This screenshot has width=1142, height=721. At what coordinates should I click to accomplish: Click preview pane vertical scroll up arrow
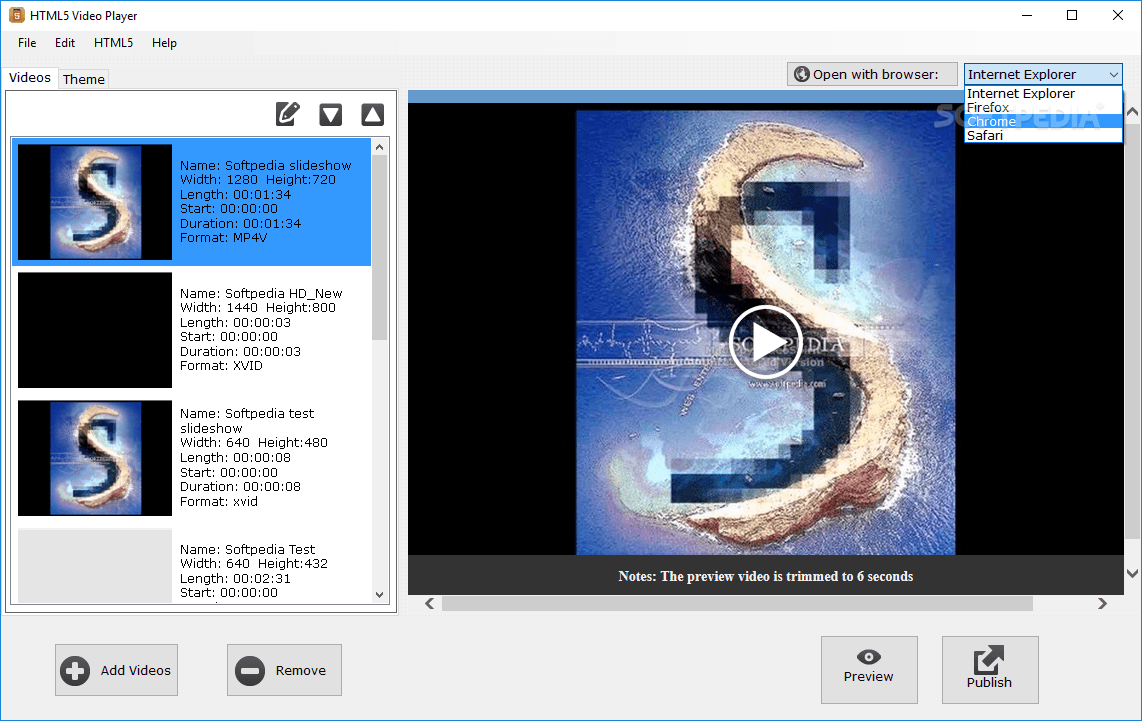tap(1133, 112)
